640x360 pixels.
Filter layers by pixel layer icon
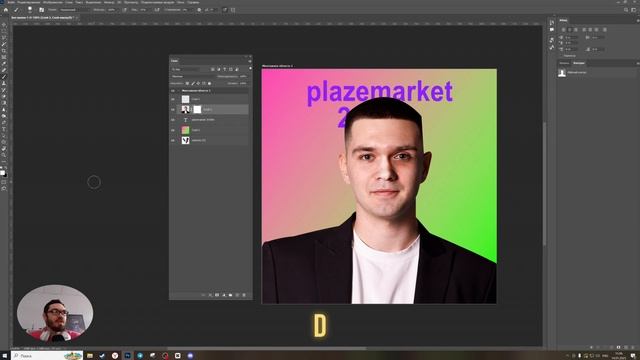(213, 69)
